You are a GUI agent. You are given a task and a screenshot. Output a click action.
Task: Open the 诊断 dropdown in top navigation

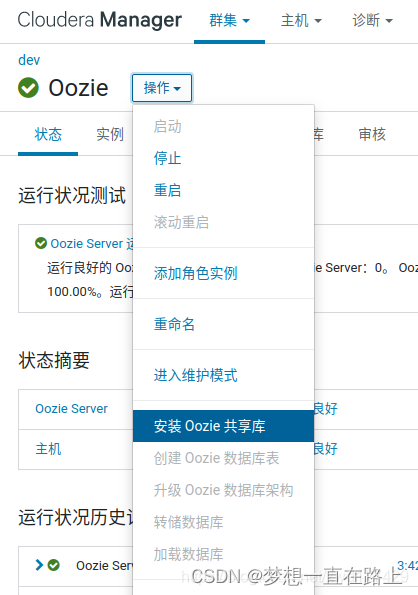(372, 20)
